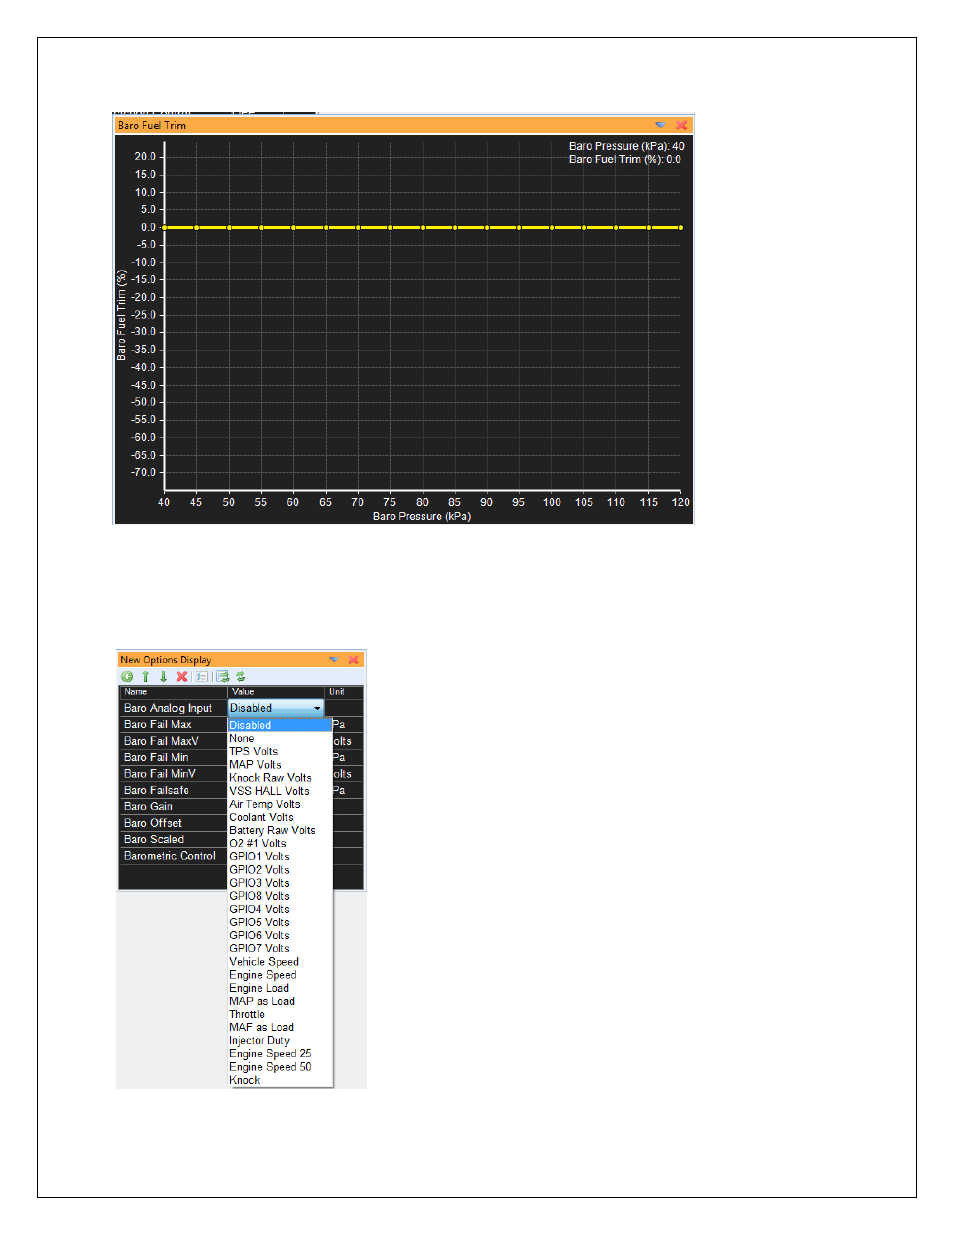The width and height of the screenshot is (954, 1235).
Task: Click the table refresh toolbar icon
Action: click(x=223, y=677)
